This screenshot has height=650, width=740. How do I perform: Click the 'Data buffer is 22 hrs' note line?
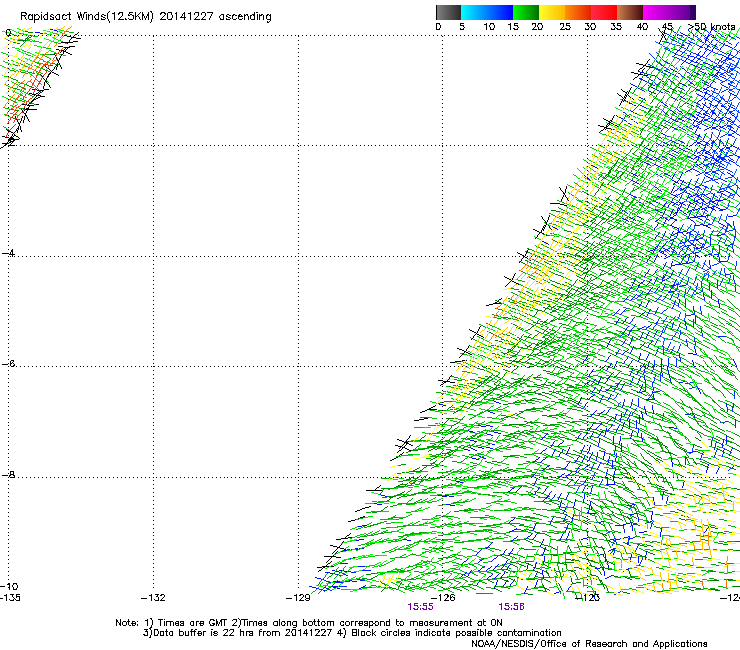352,633
